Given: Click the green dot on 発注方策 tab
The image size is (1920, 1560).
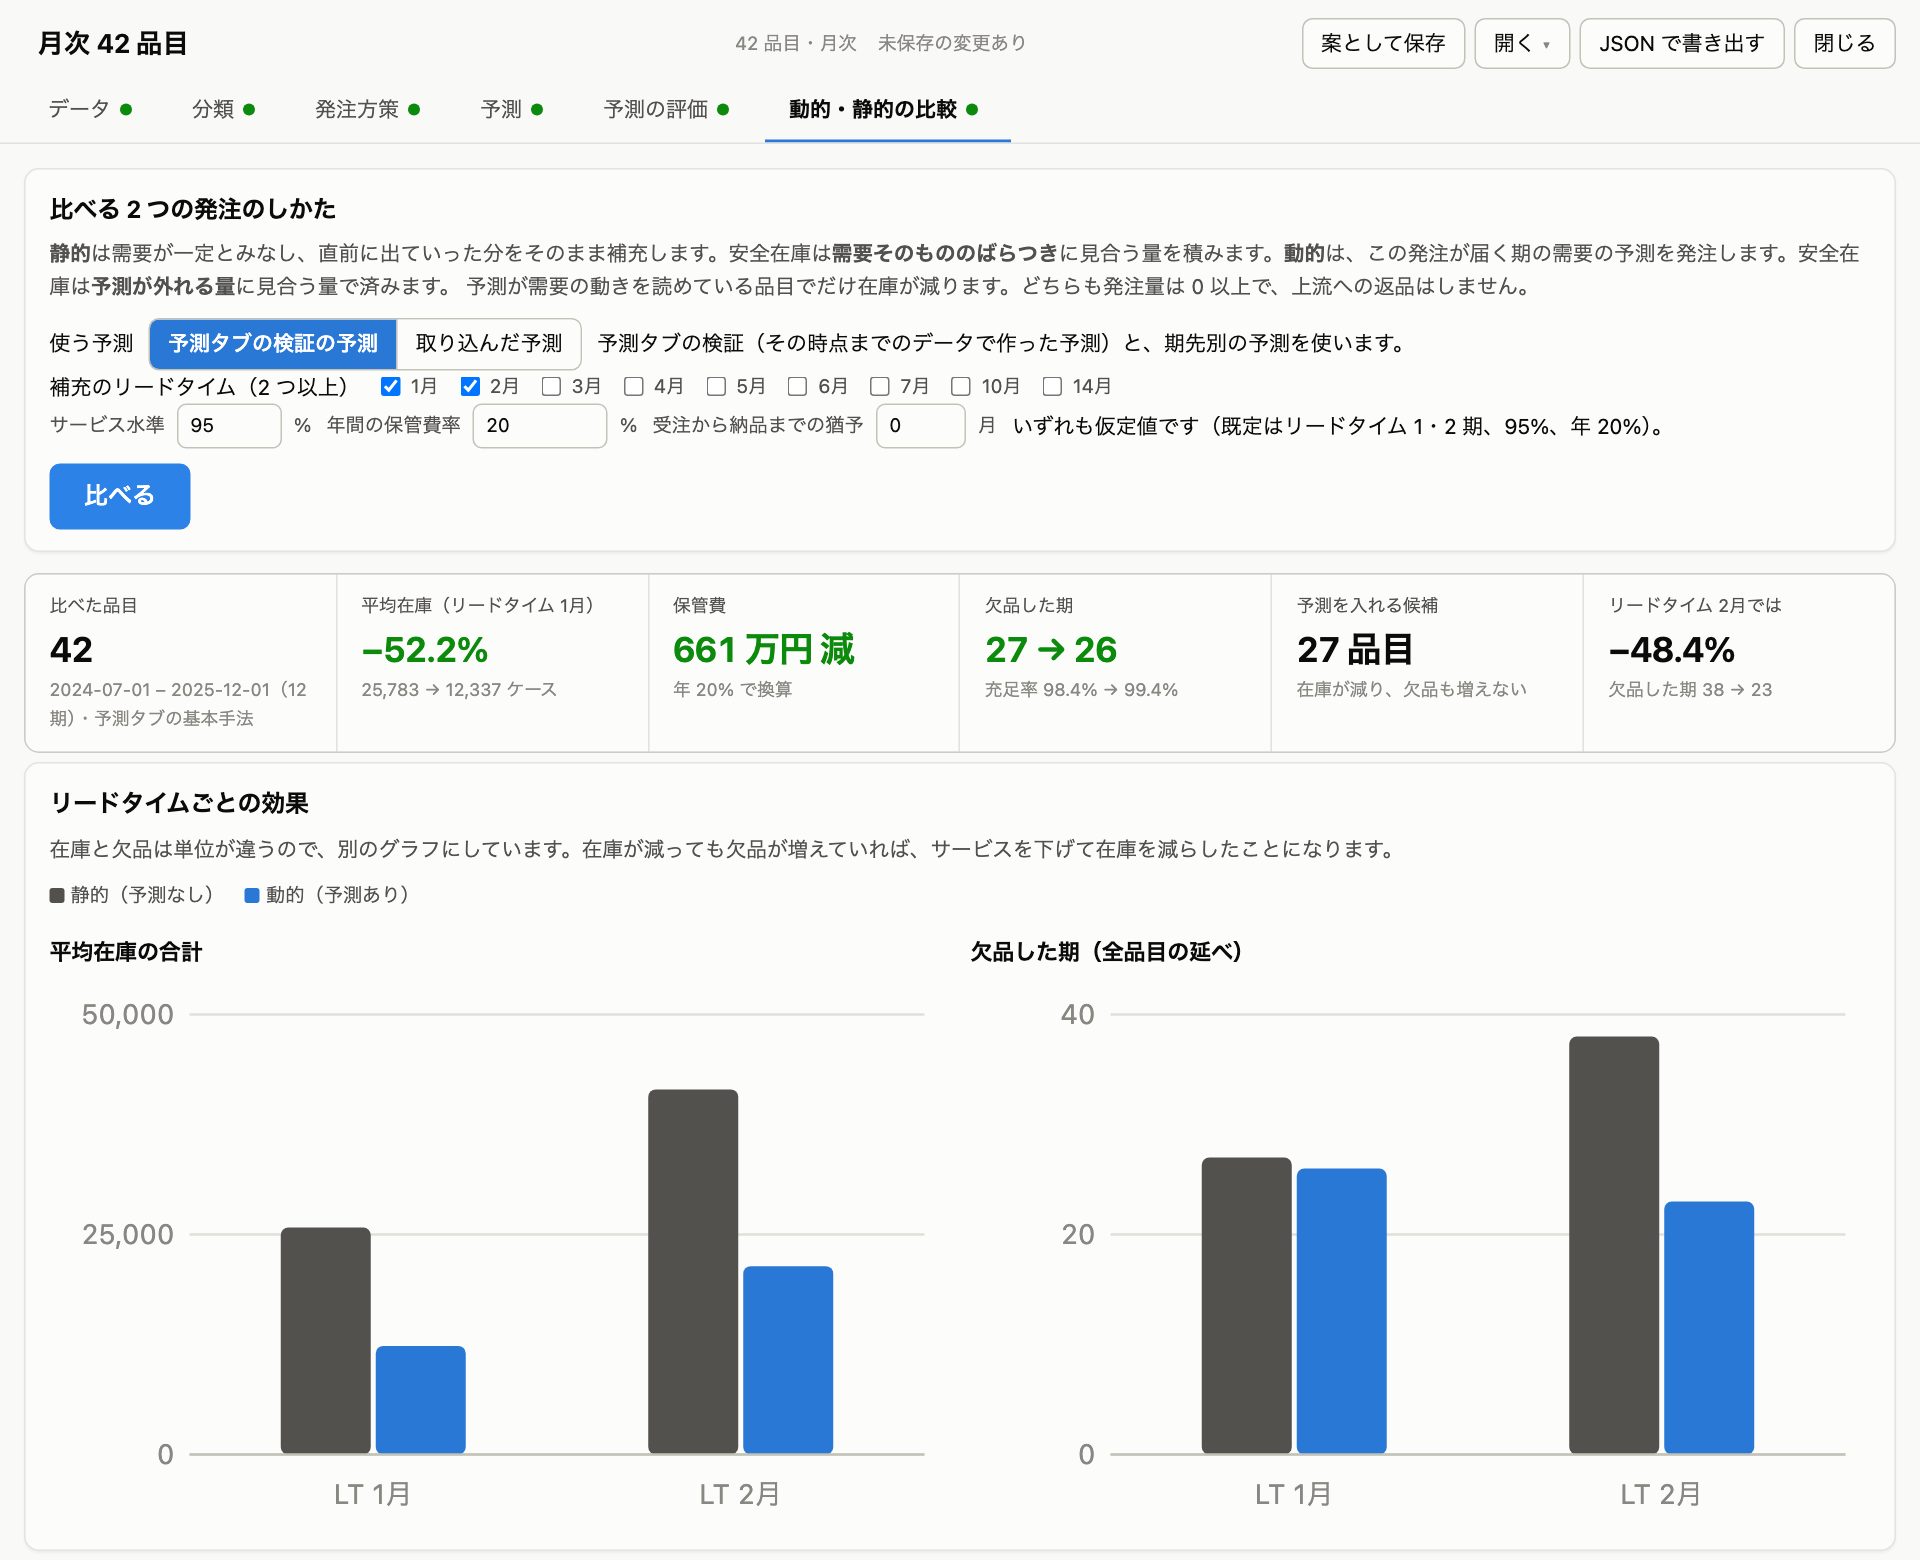Looking at the screenshot, I should click(x=414, y=110).
